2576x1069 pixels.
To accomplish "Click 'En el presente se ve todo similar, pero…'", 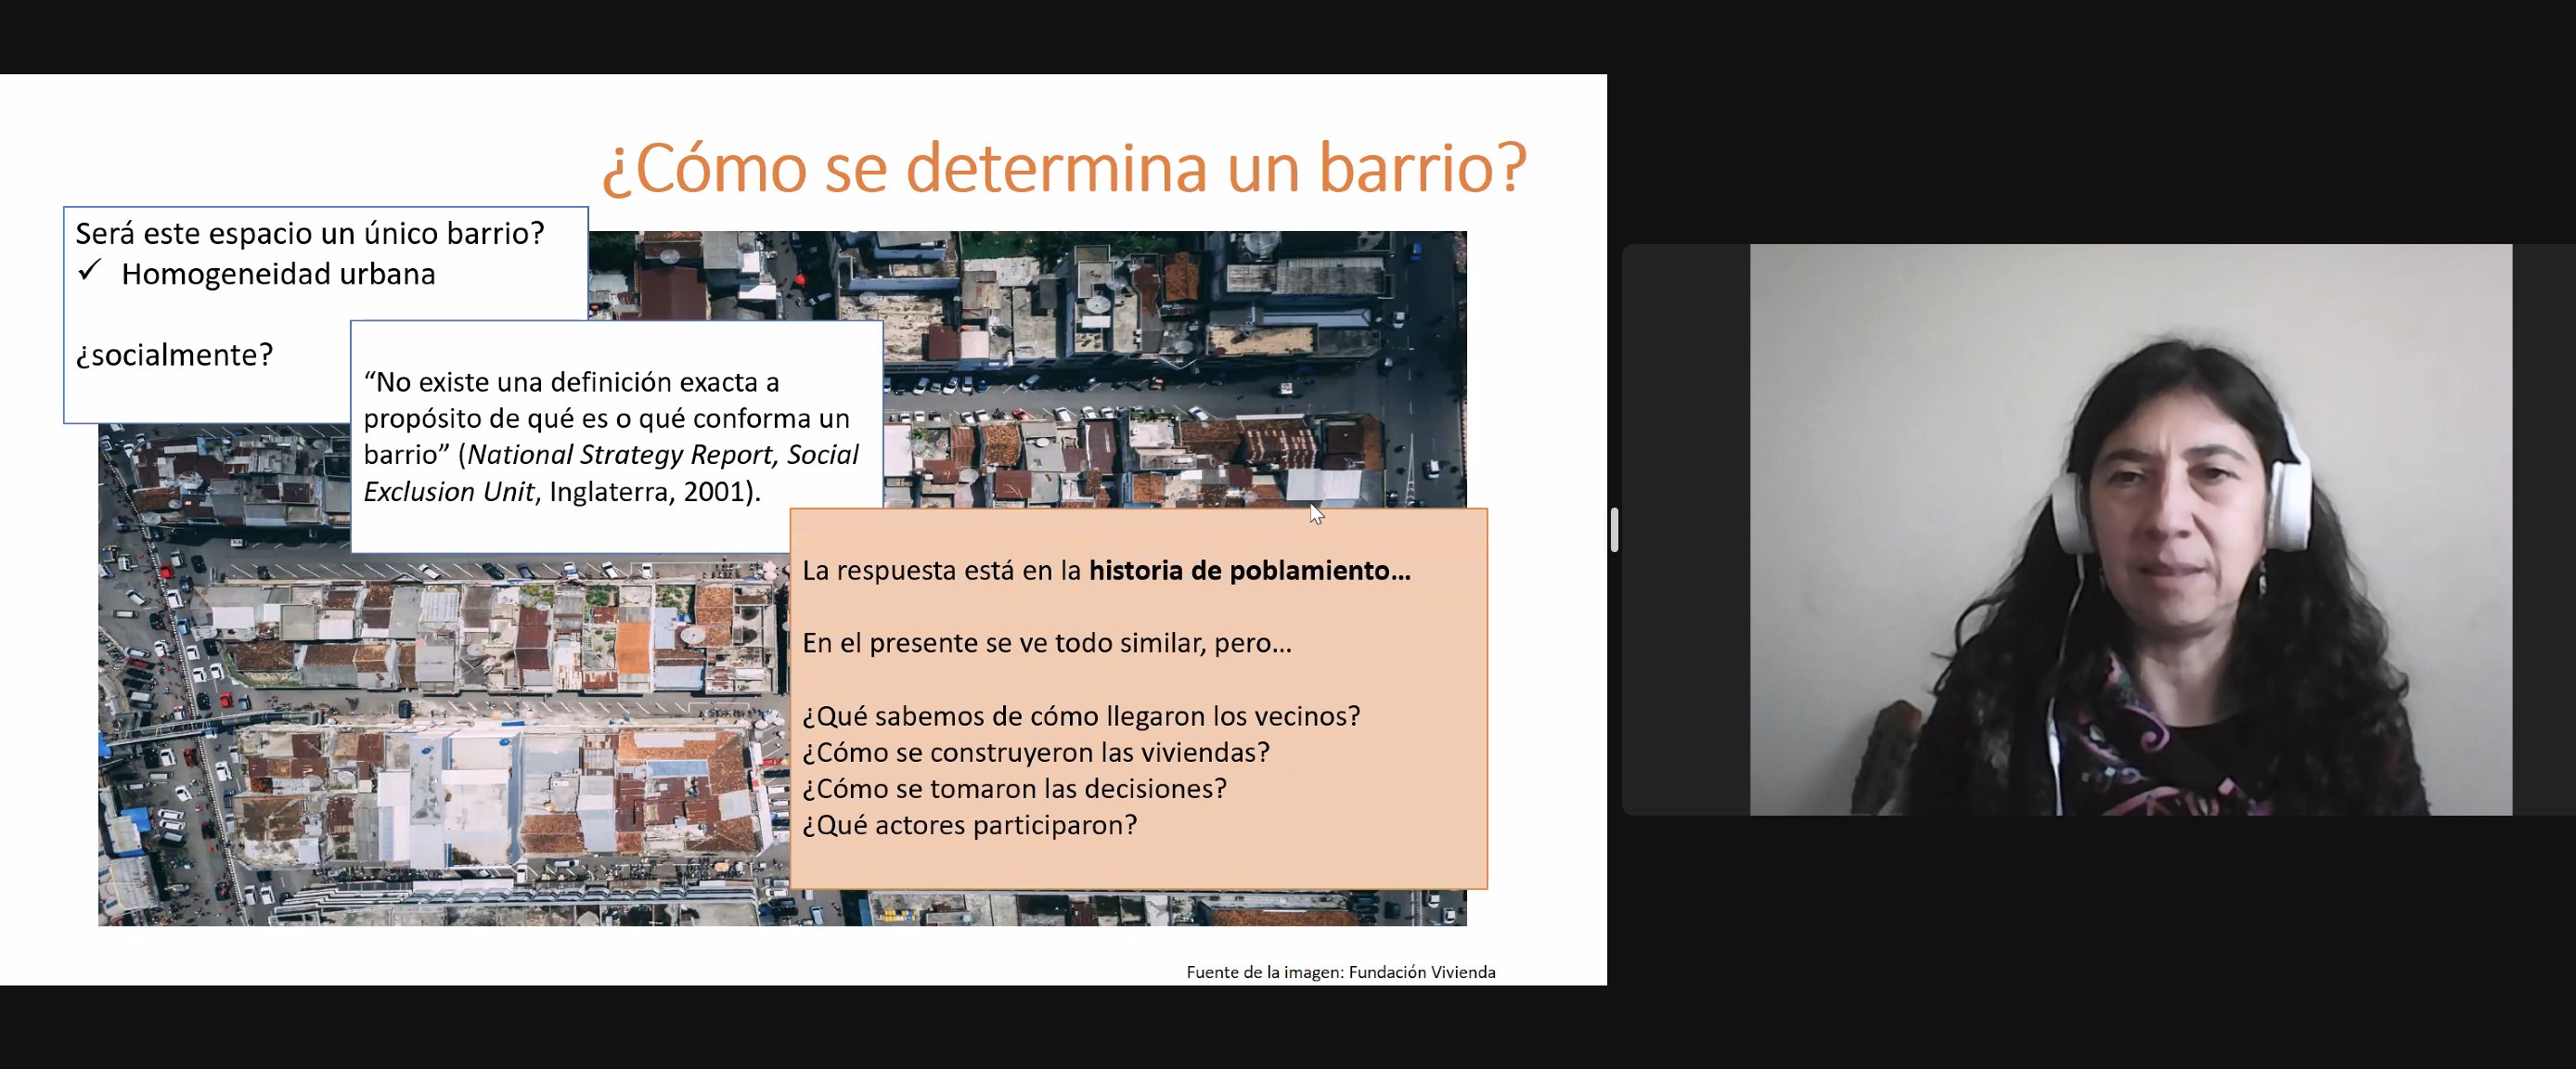I will [x=1046, y=643].
